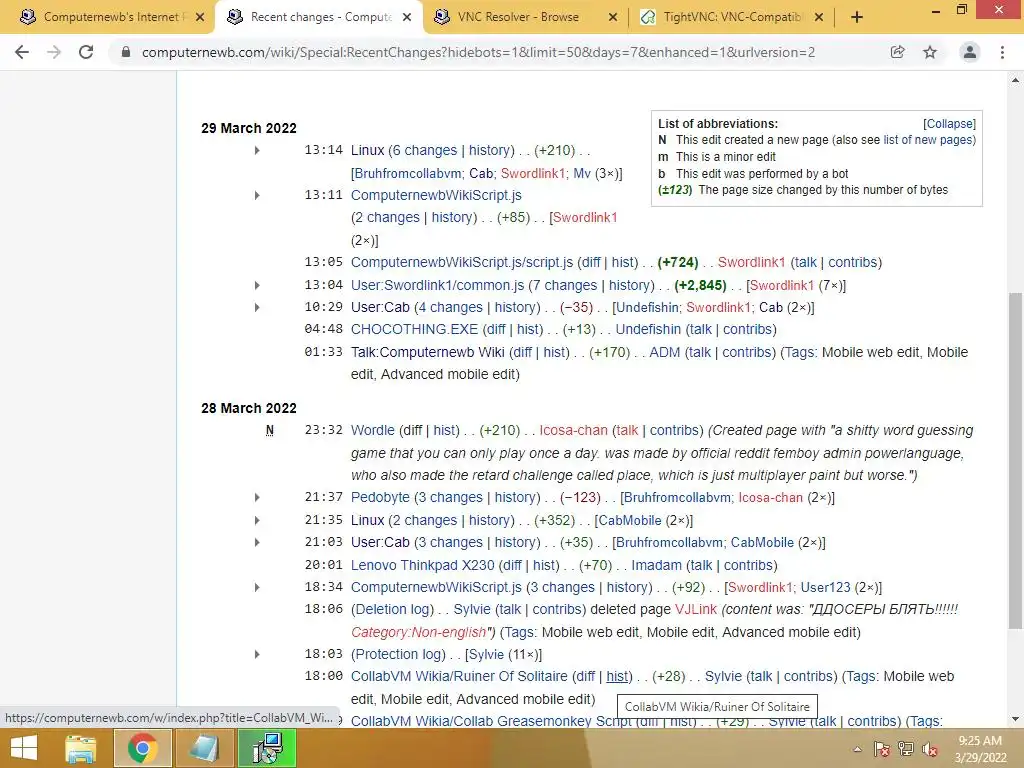The image size is (1024, 768).
Task: Switch to VNC Resolver - Browse tab
Action: tap(519, 17)
